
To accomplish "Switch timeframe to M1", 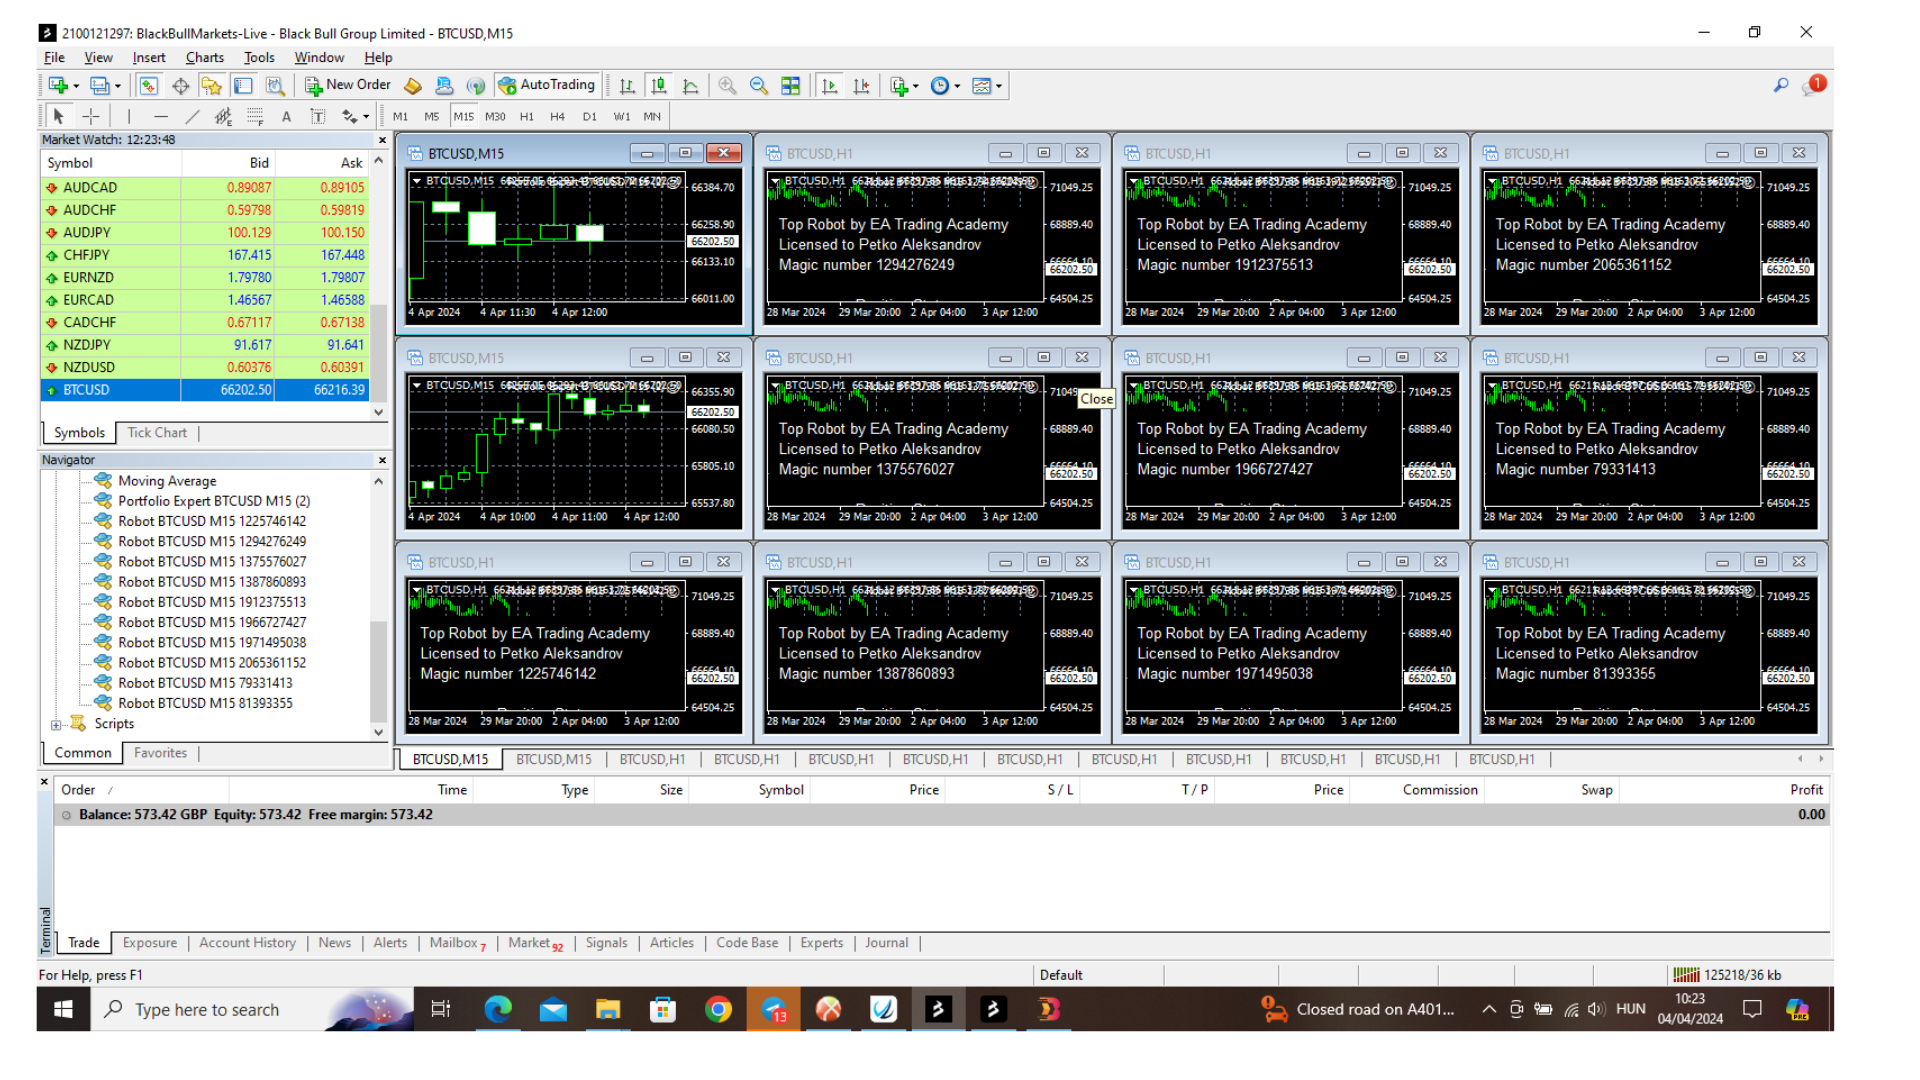I will [400, 117].
